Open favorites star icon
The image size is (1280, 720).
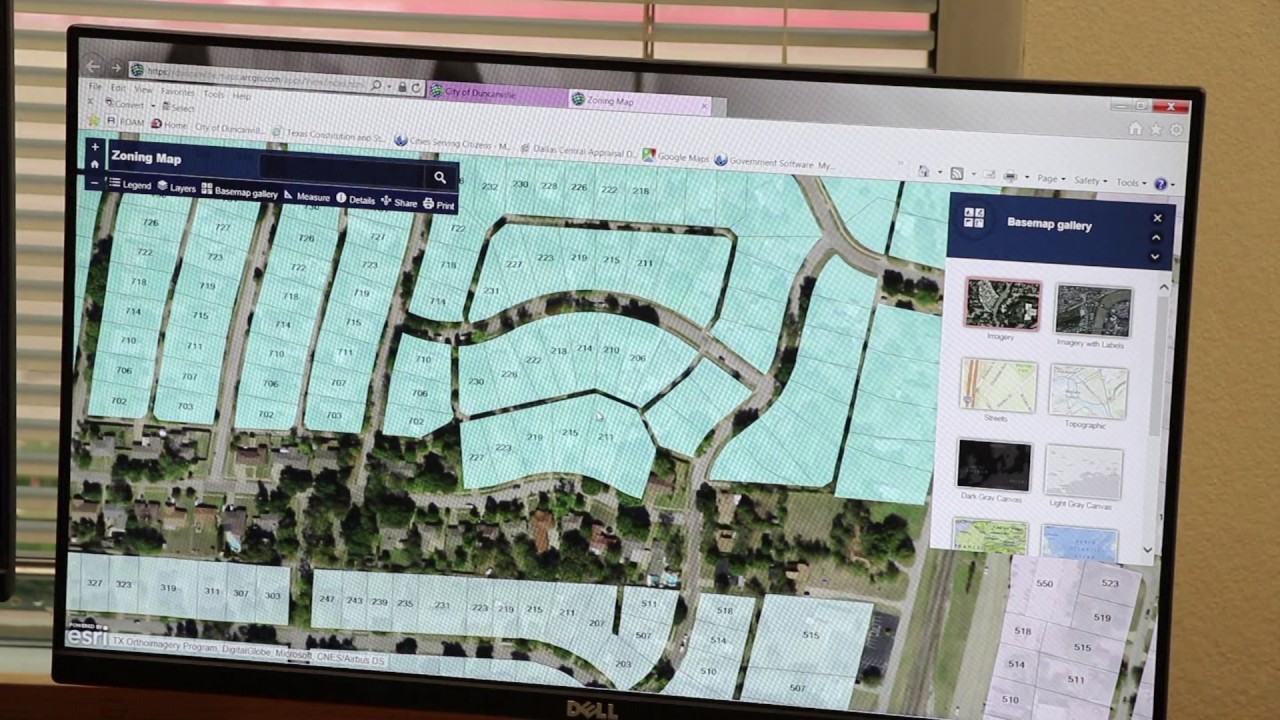pyautogui.click(x=1156, y=129)
